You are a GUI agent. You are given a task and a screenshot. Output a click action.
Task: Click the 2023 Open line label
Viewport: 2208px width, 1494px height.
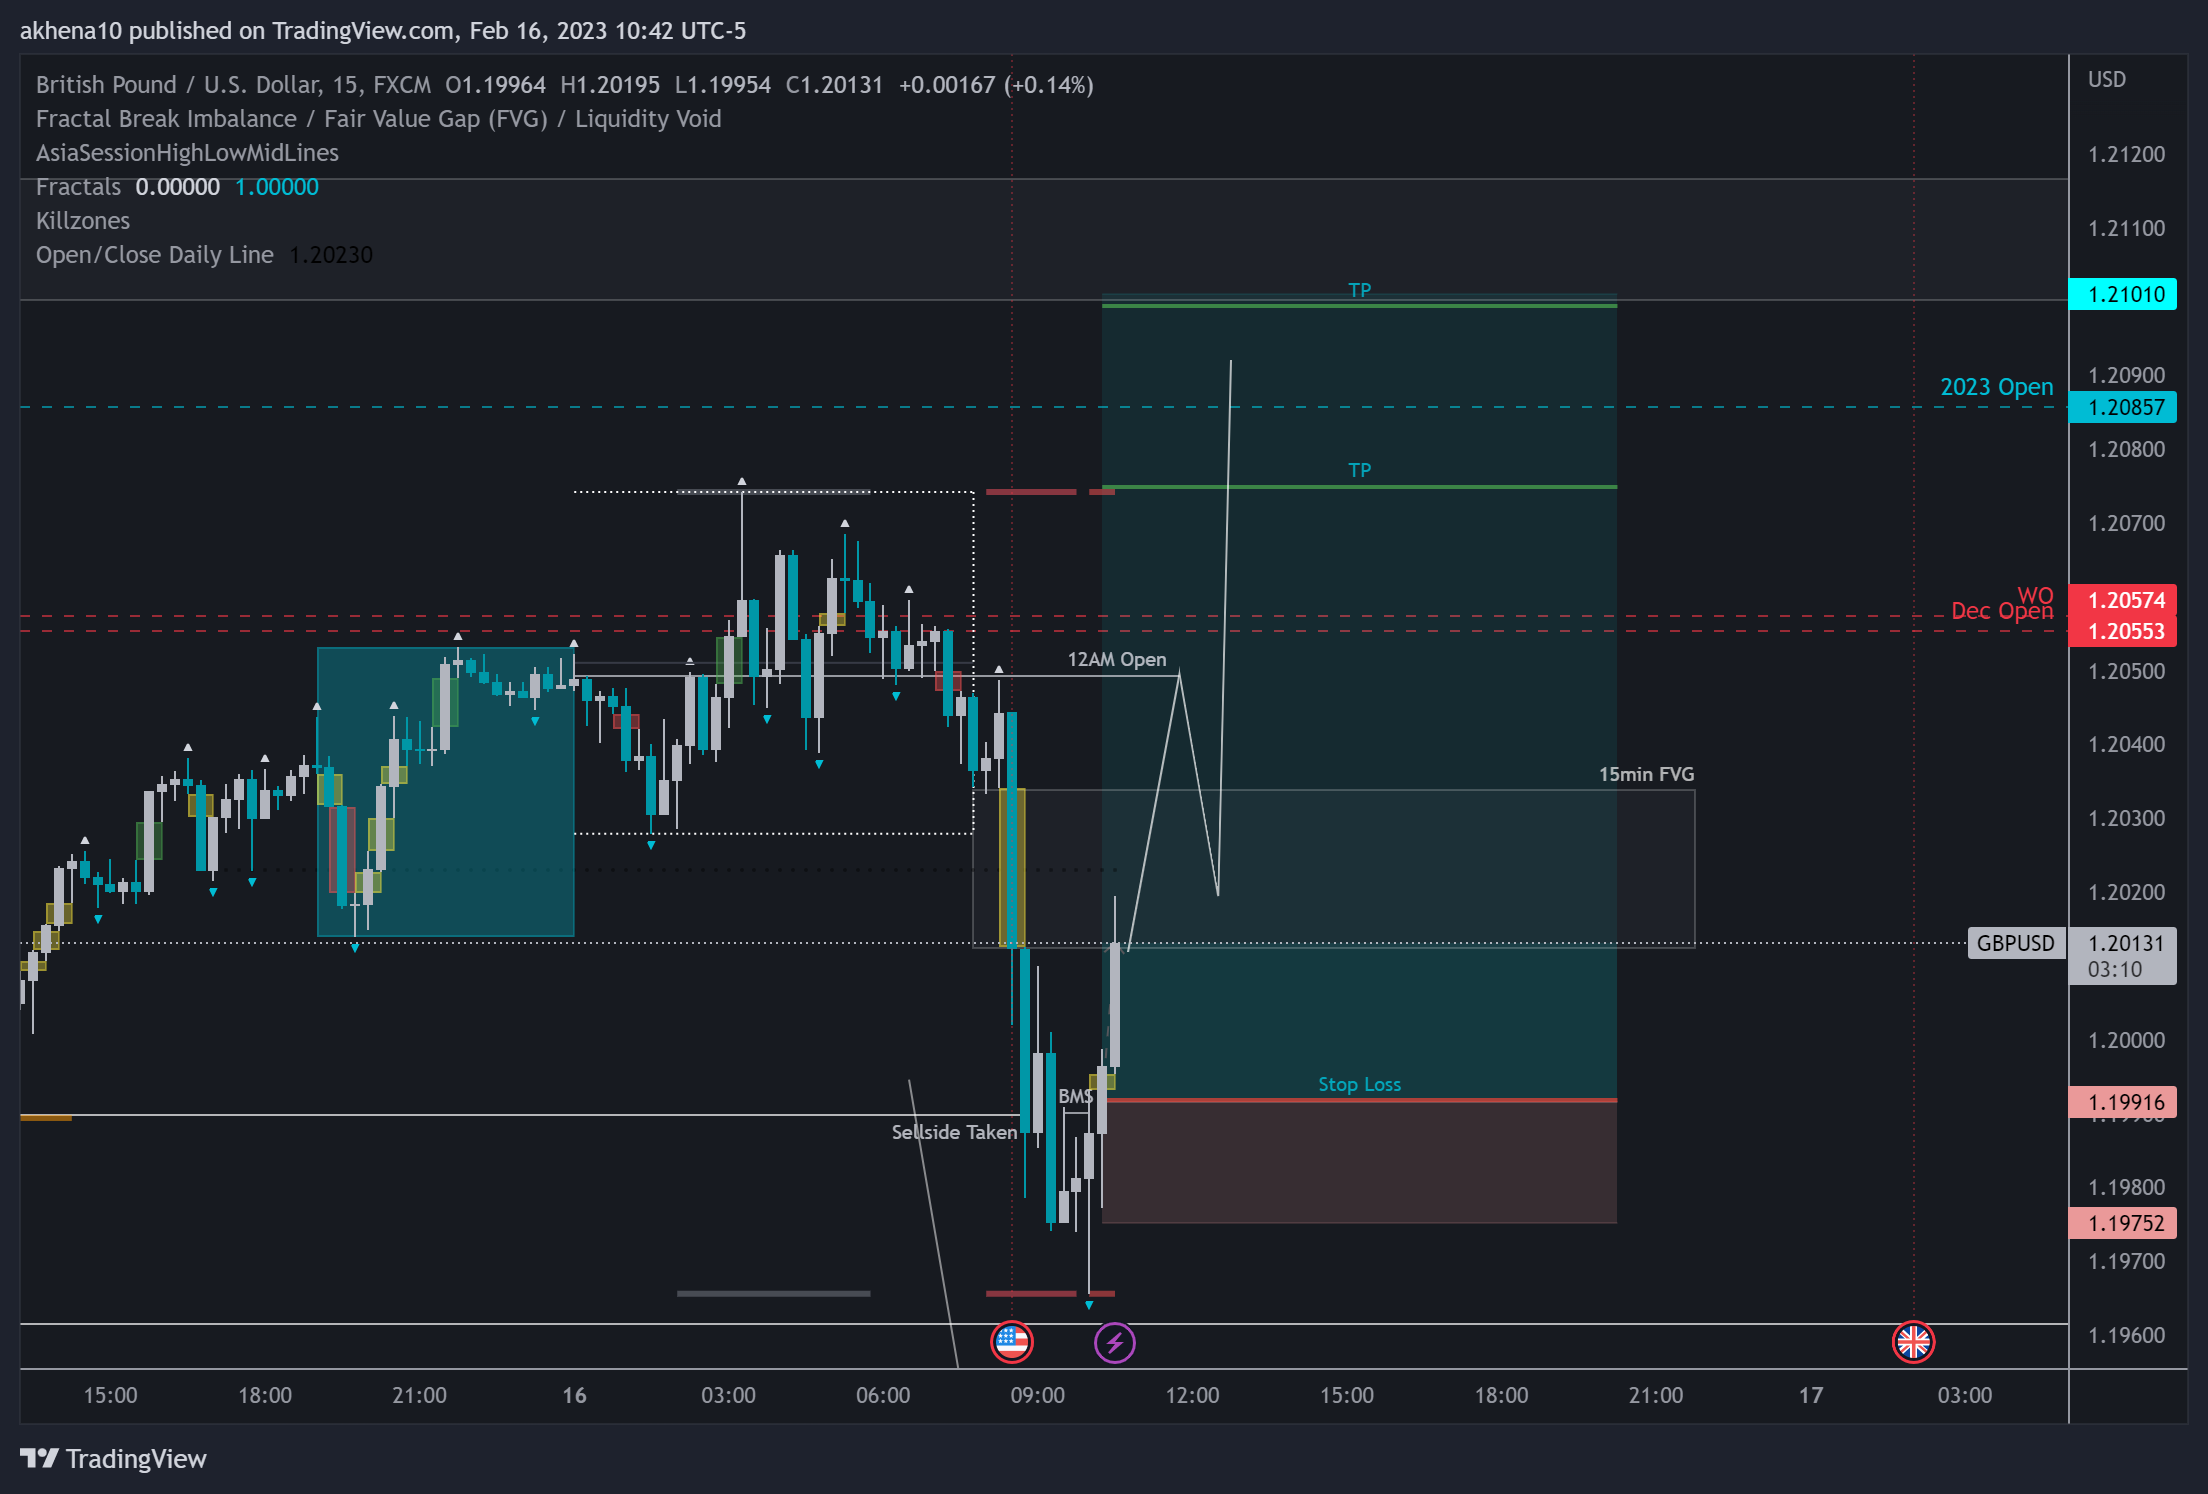(1996, 387)
